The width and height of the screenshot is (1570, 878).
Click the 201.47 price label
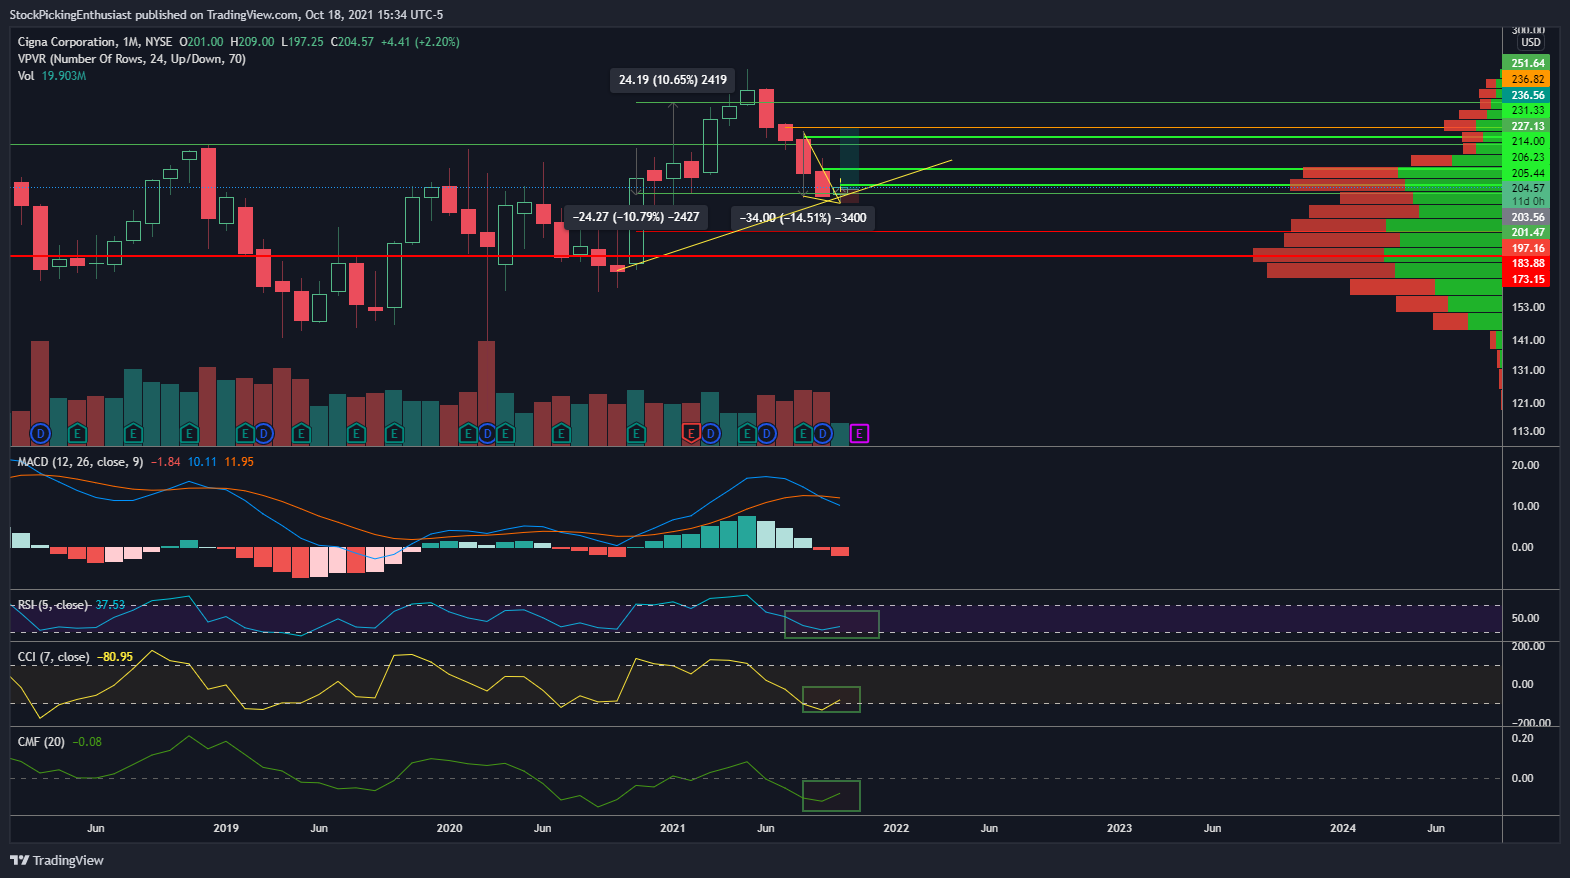tap(1526, 232)
